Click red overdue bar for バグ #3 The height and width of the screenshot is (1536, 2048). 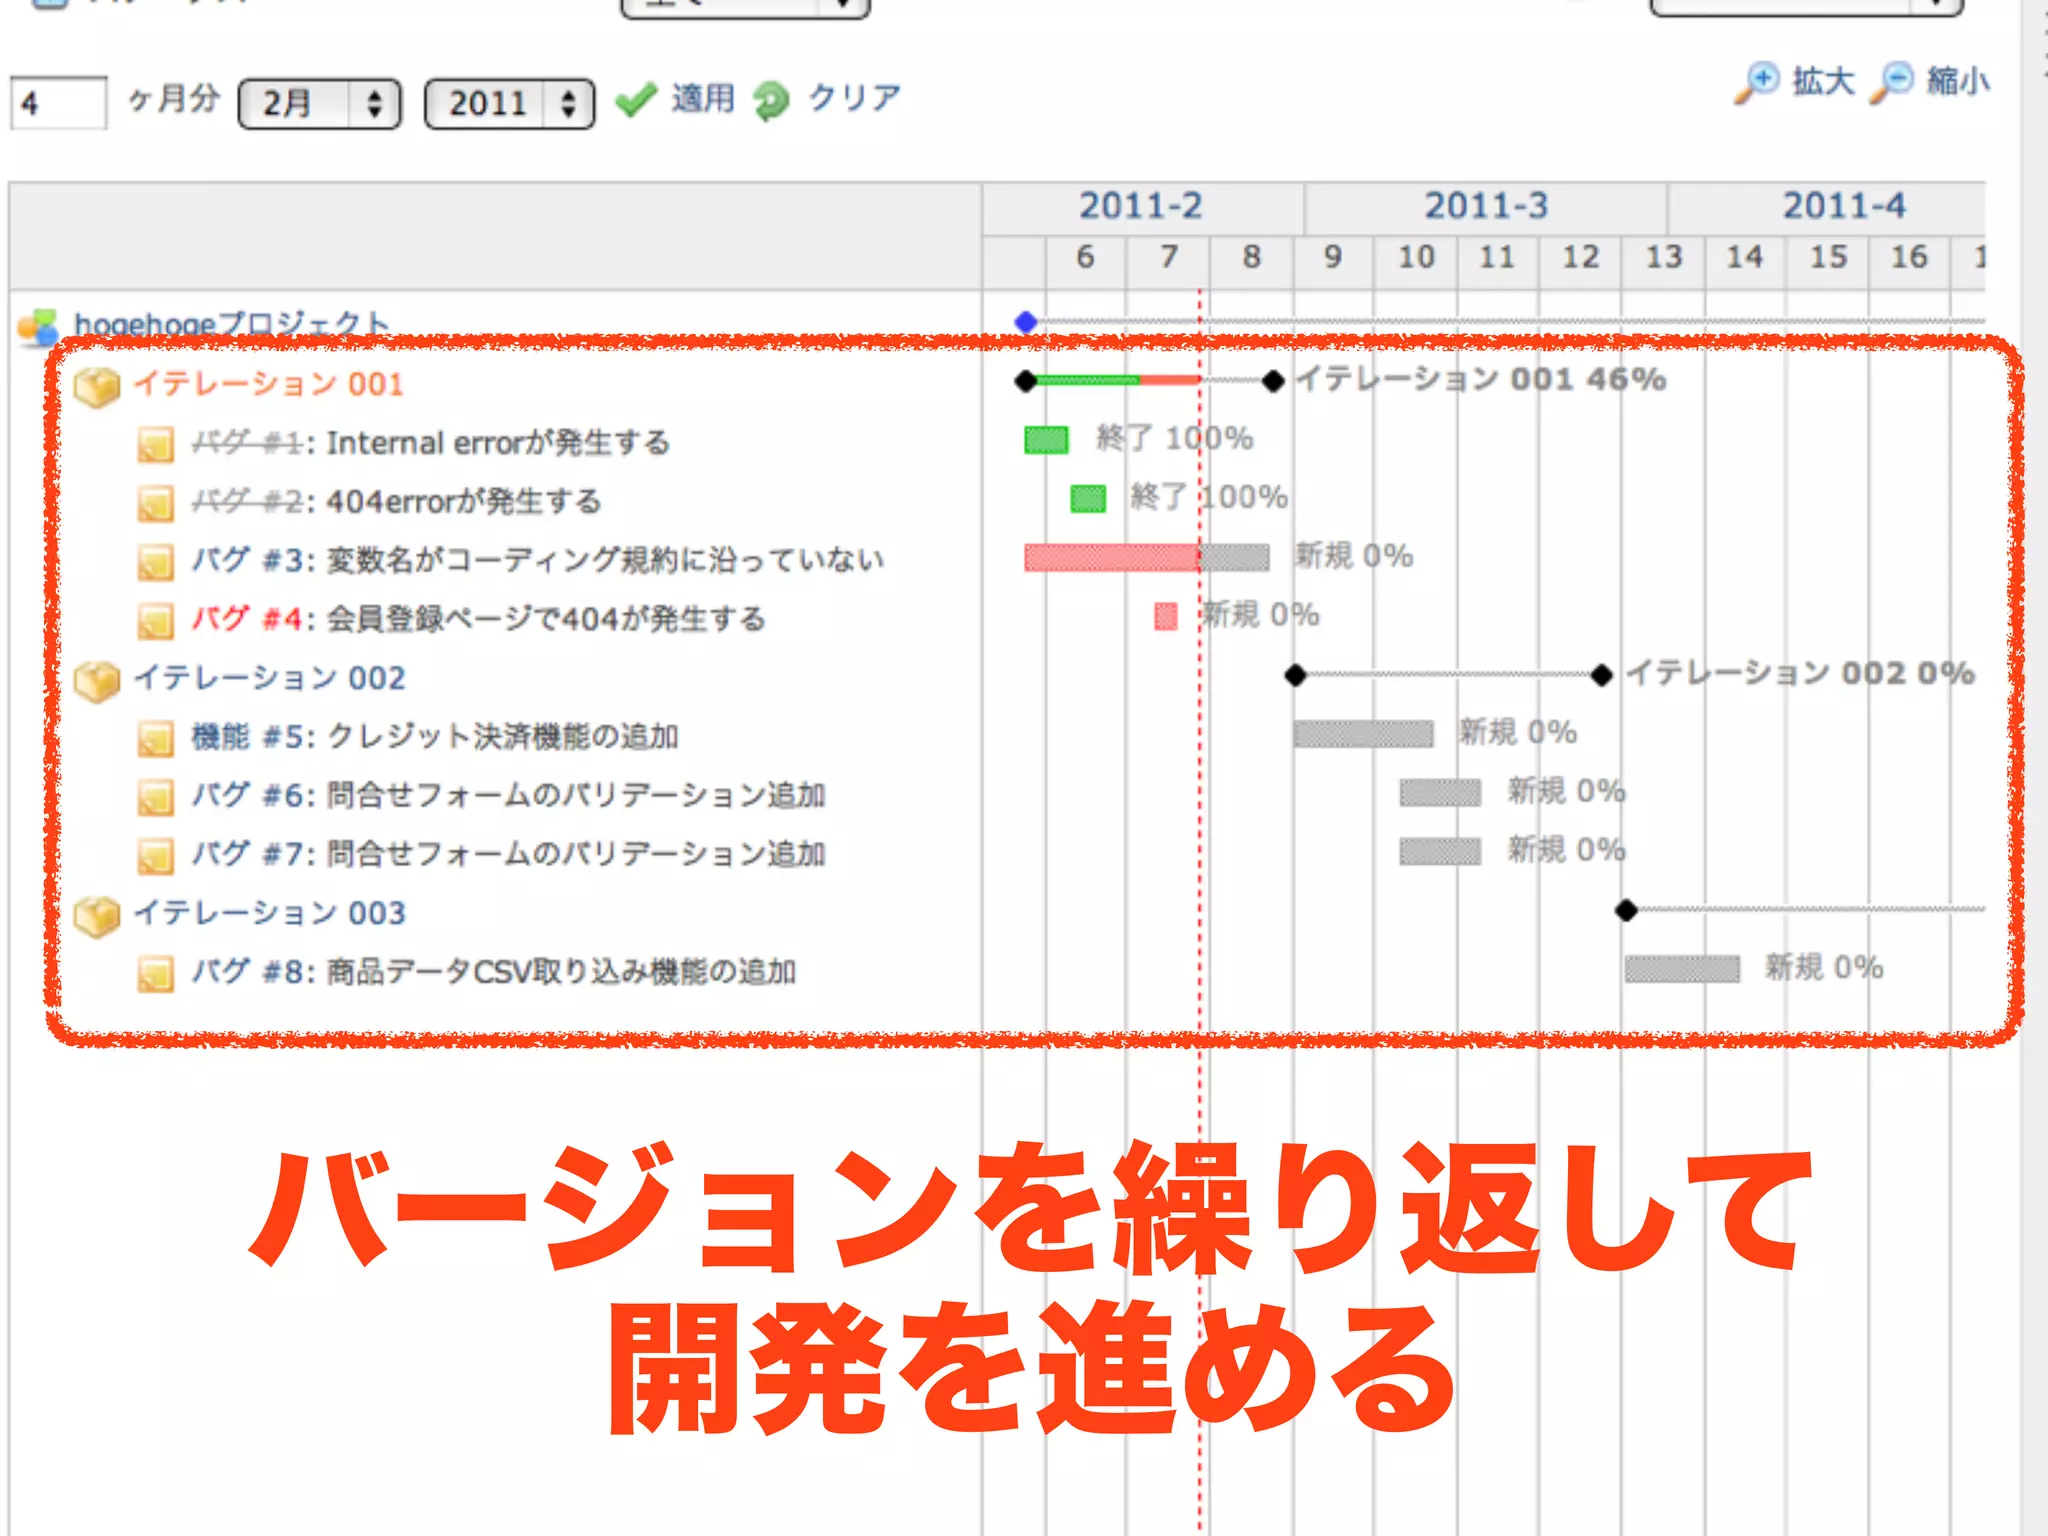click(1112, 557)
